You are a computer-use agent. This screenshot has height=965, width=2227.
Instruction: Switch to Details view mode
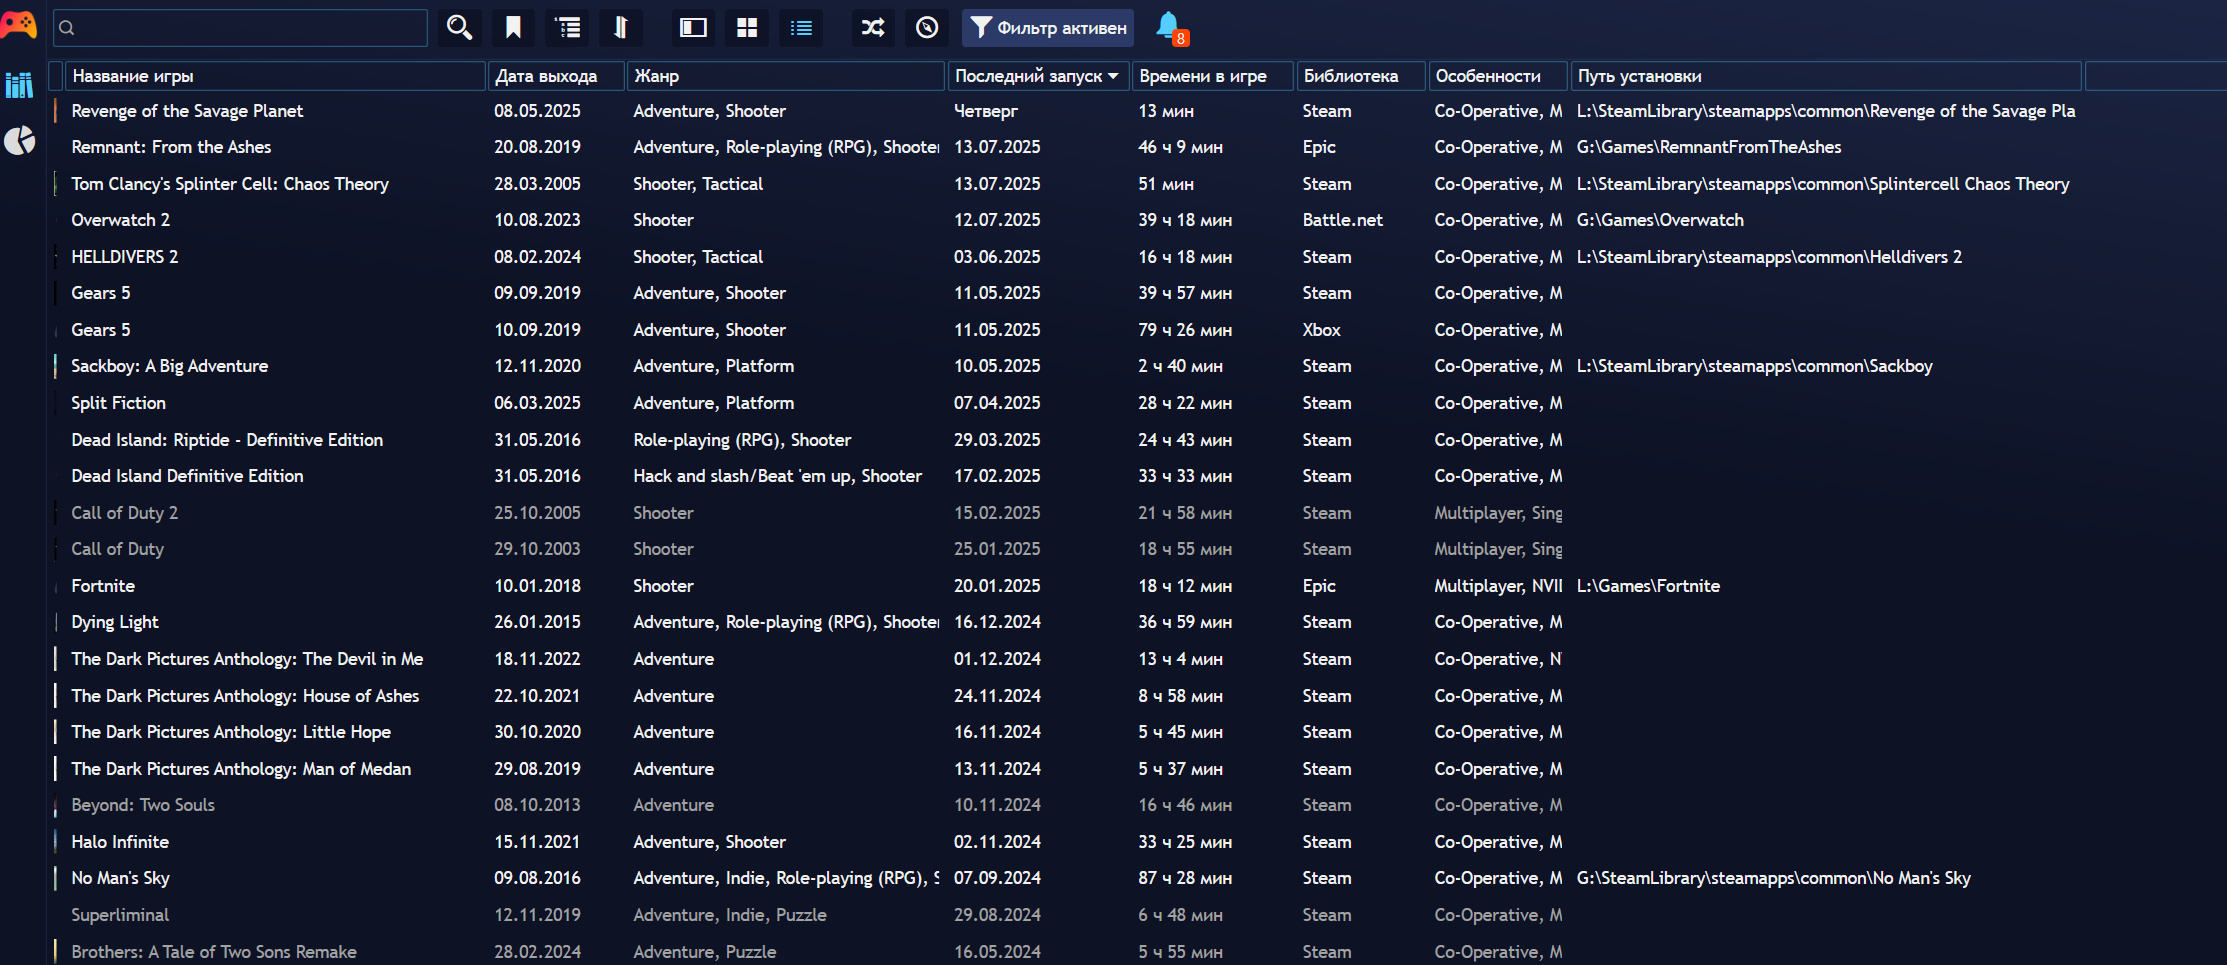693,28
